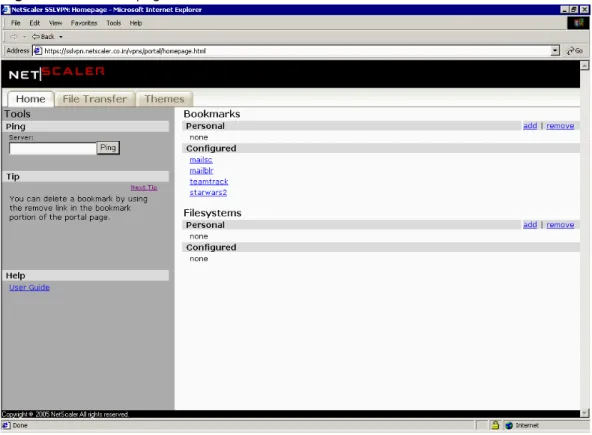The height and width of the screenshot is (435, 592).
Task: Click remove link for personal Bookmarks
Action: 560,126
